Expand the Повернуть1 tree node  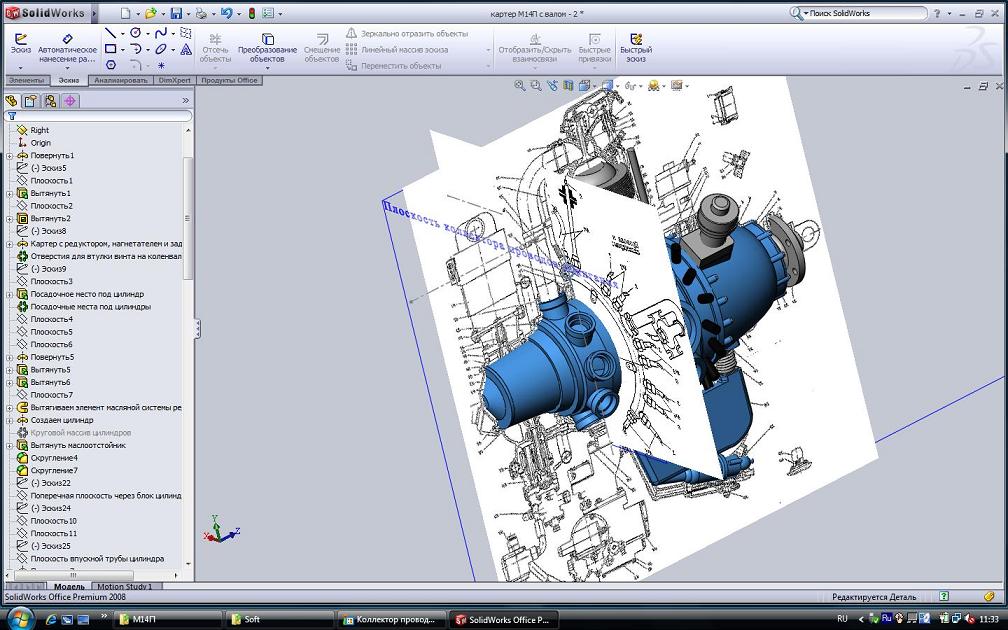tap(10, 156)
